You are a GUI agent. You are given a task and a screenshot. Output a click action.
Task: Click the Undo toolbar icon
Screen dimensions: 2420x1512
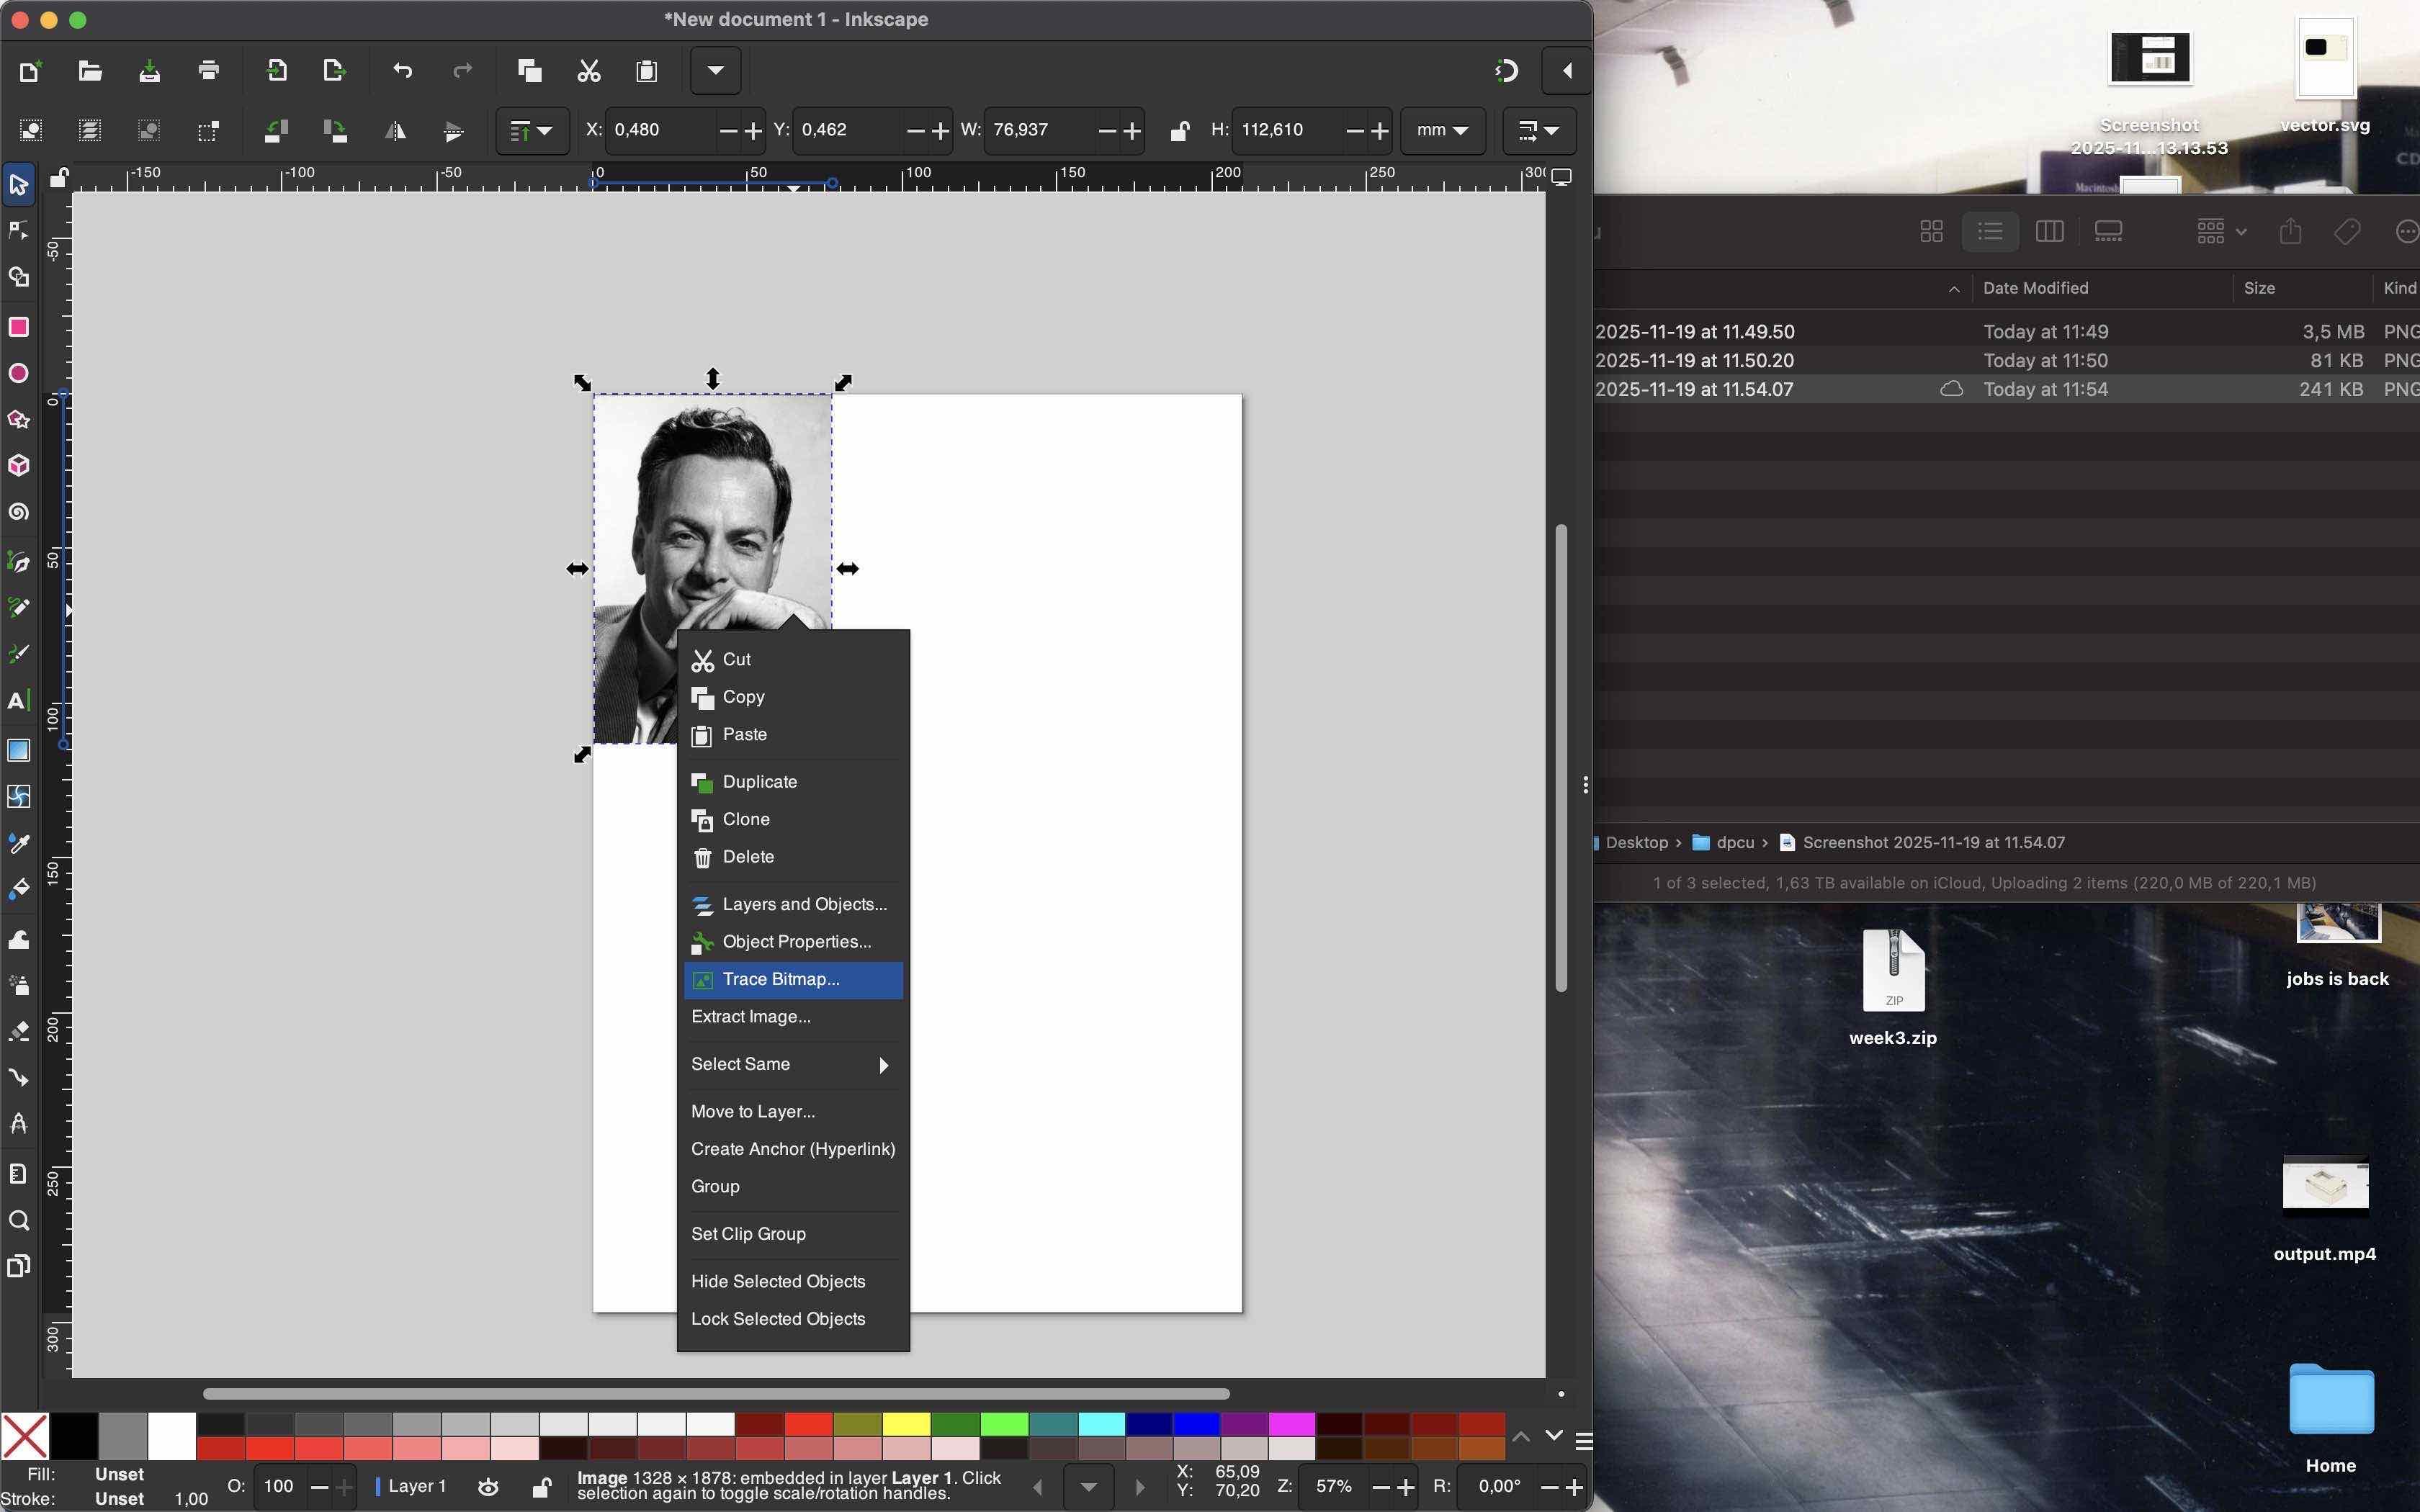pos(402,71)
